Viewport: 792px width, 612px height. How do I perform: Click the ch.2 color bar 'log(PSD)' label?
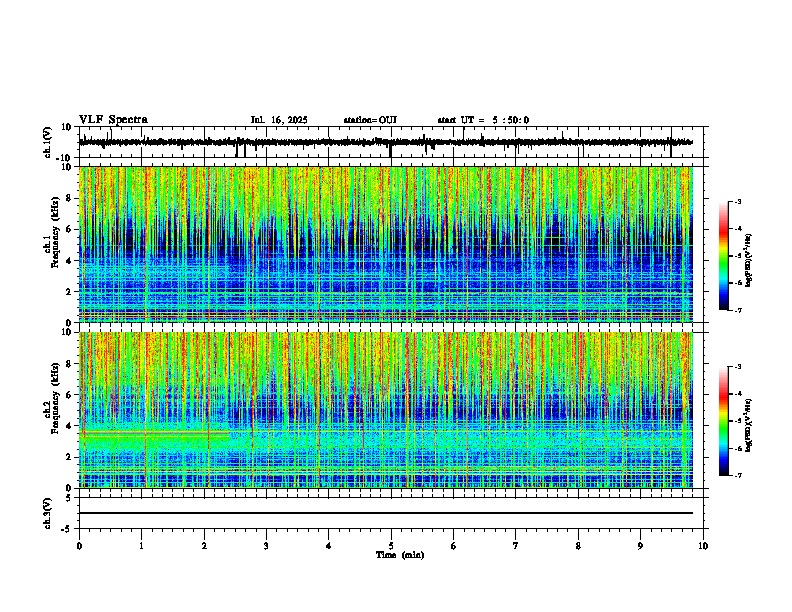coord(749,425)
